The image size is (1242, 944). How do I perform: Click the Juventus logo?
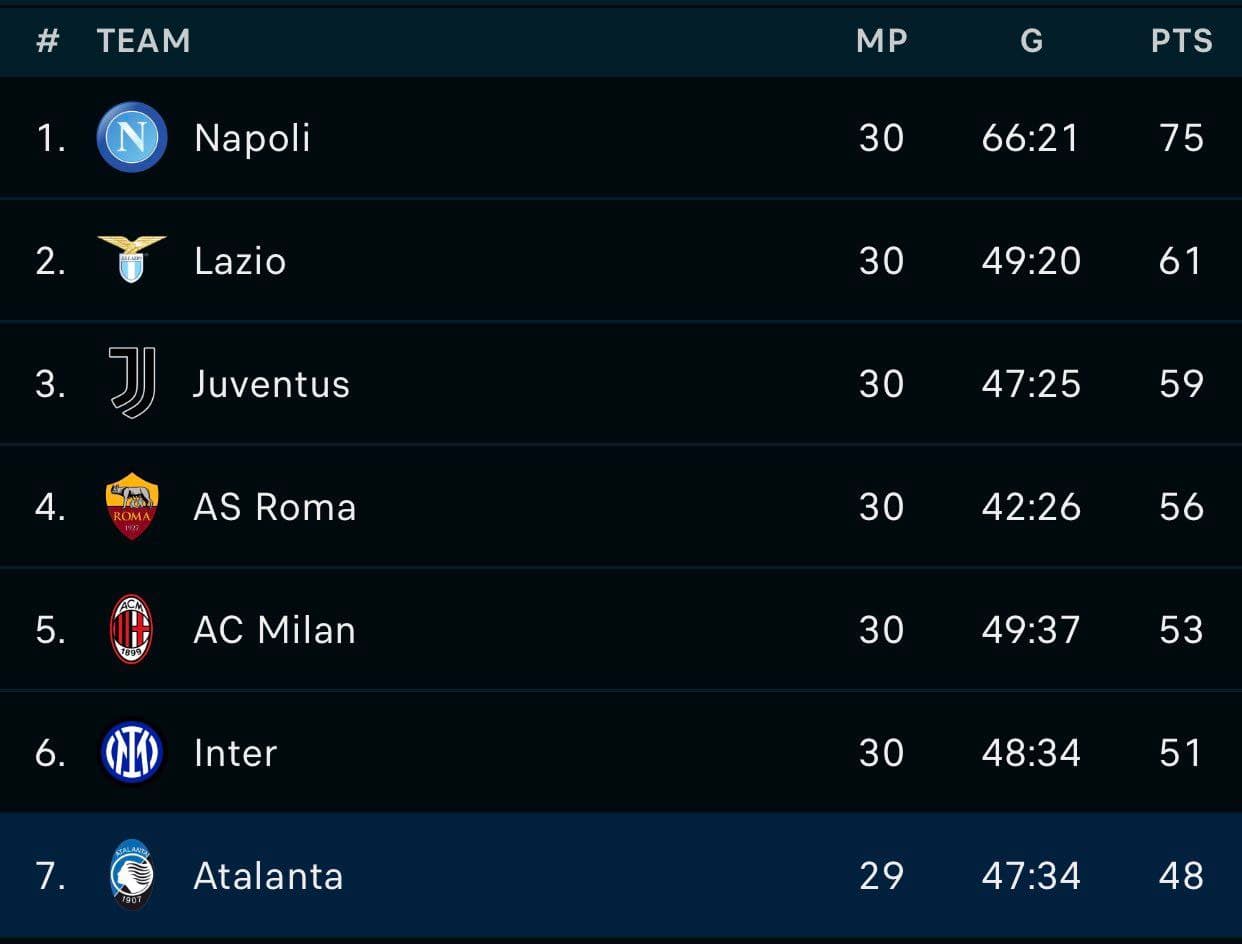pos(132,383)
